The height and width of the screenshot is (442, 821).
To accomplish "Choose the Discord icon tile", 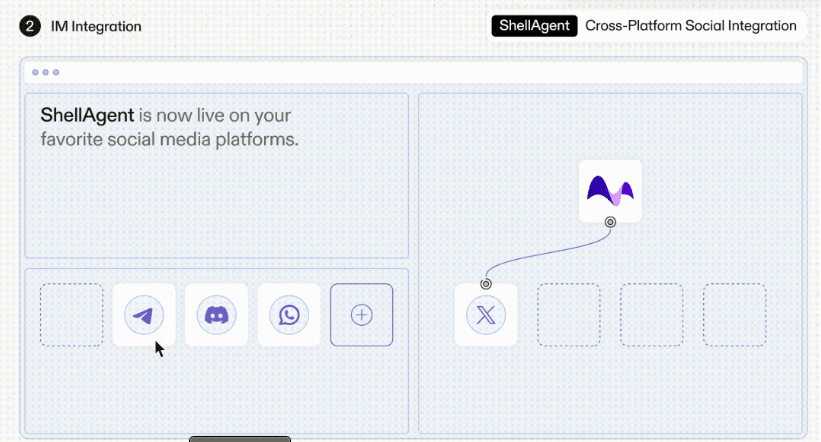I will pos(216,315).
